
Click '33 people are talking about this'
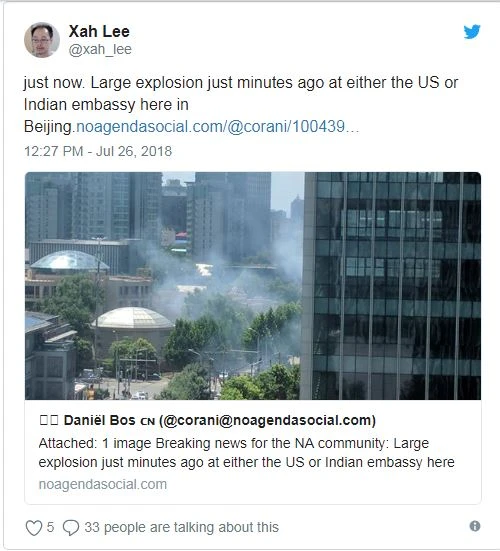[181, 527]
